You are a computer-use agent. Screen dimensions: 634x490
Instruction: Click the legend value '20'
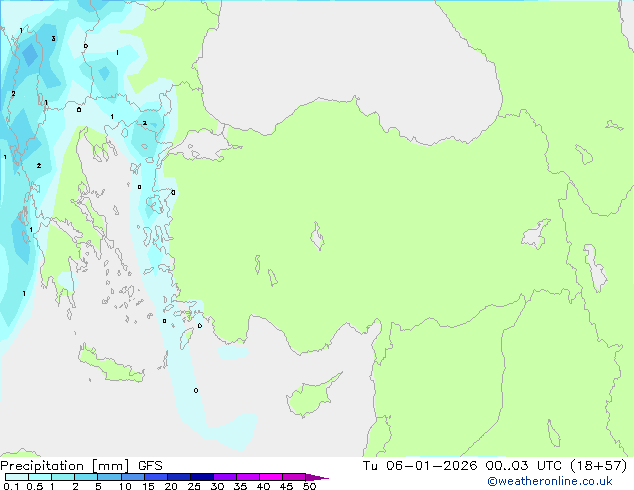(x=171, y=486)
